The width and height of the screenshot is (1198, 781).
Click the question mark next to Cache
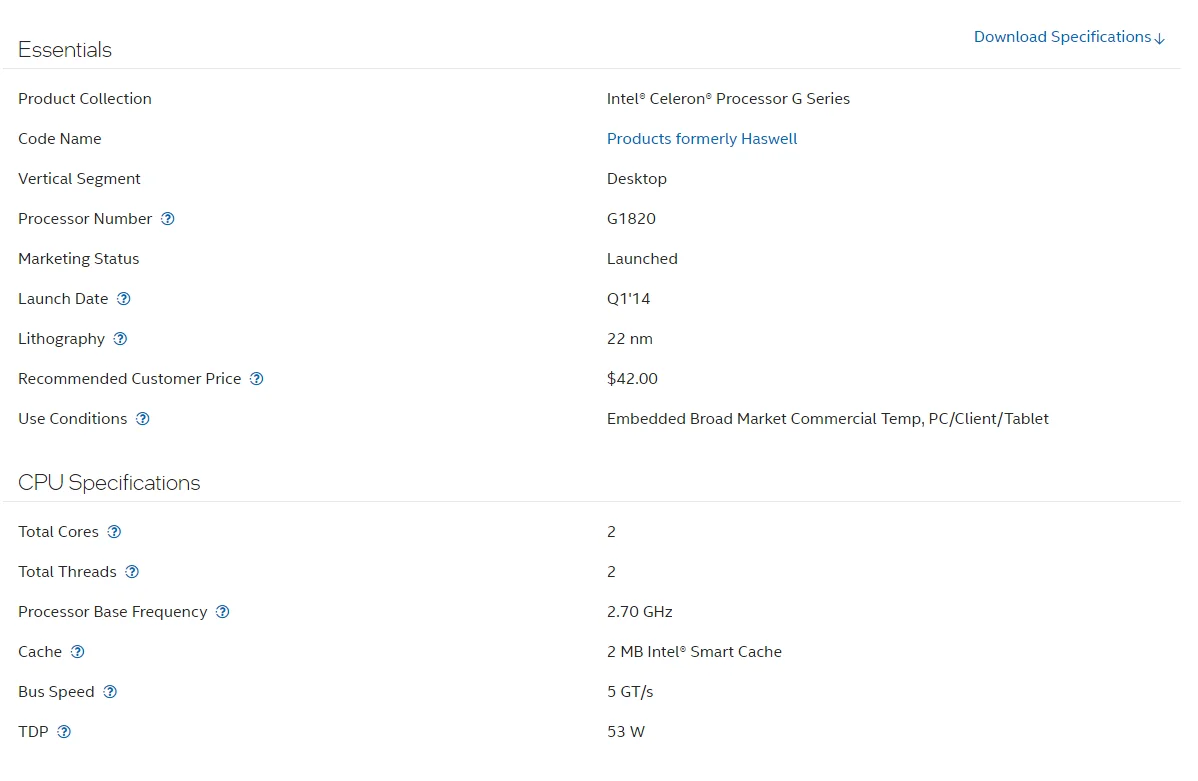point(77,652)
